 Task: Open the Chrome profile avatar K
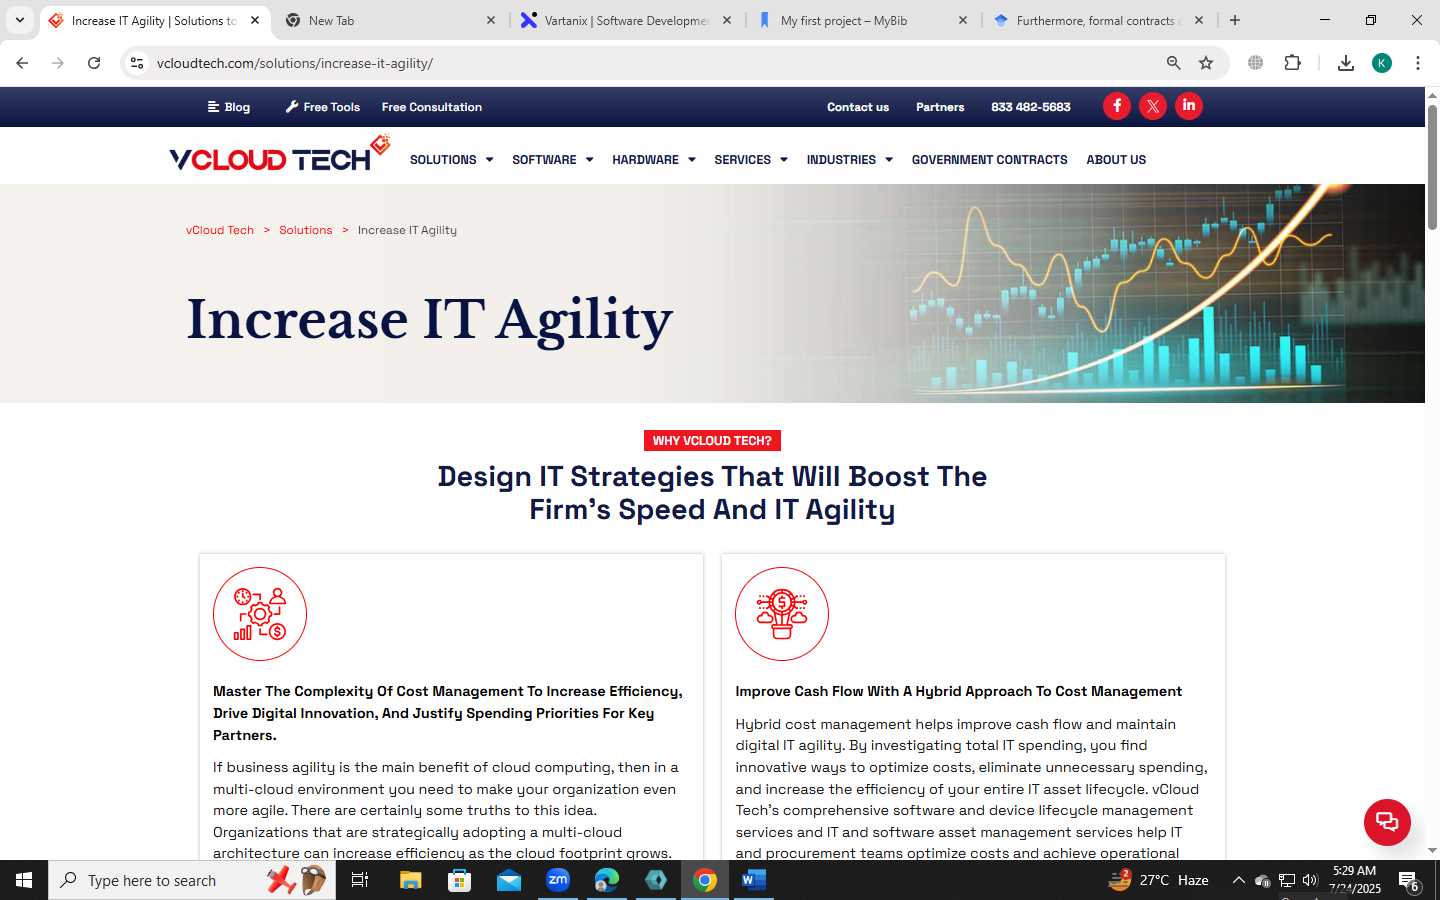click(1382, 63)
